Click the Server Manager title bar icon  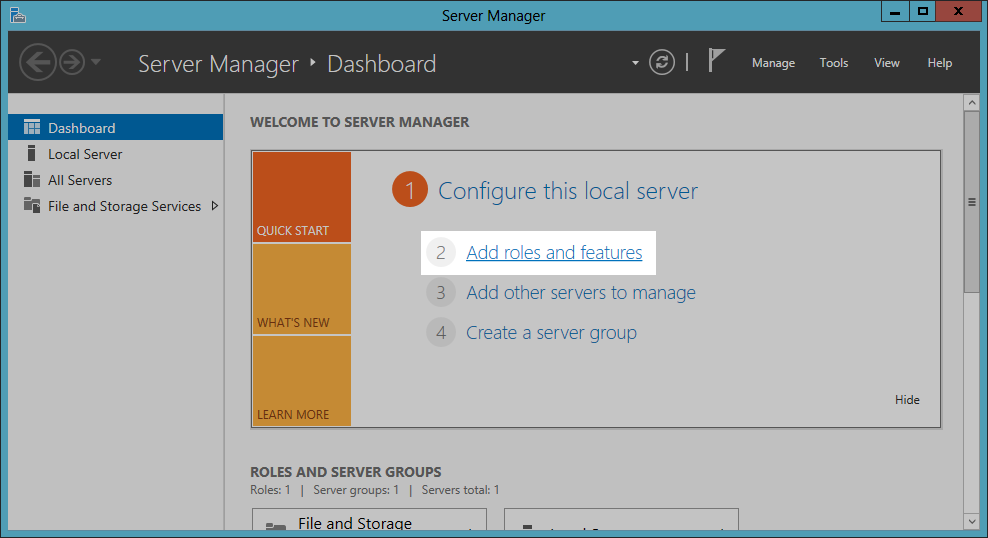click(x=18, y=15)
